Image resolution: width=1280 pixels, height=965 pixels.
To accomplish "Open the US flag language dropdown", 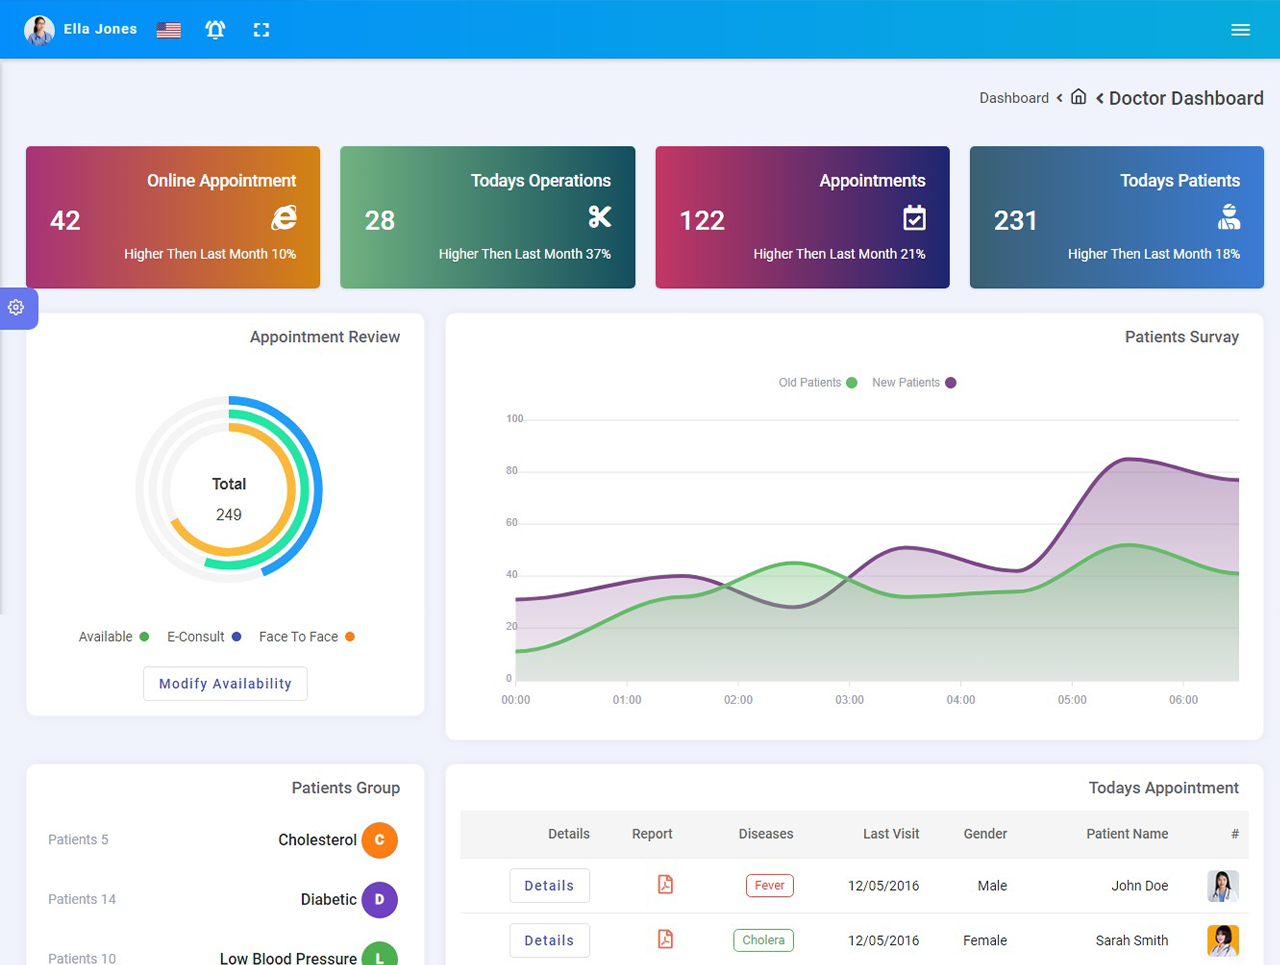I will 169,30.
